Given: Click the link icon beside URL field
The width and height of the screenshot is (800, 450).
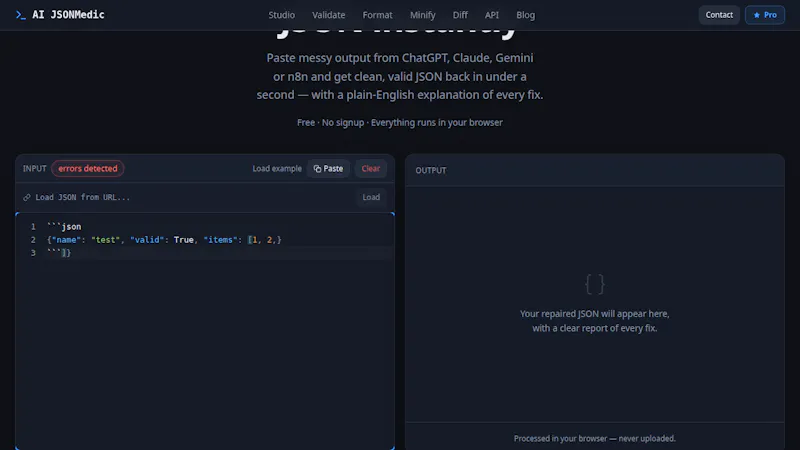Looking at the screenshot, I should [27, 197].
